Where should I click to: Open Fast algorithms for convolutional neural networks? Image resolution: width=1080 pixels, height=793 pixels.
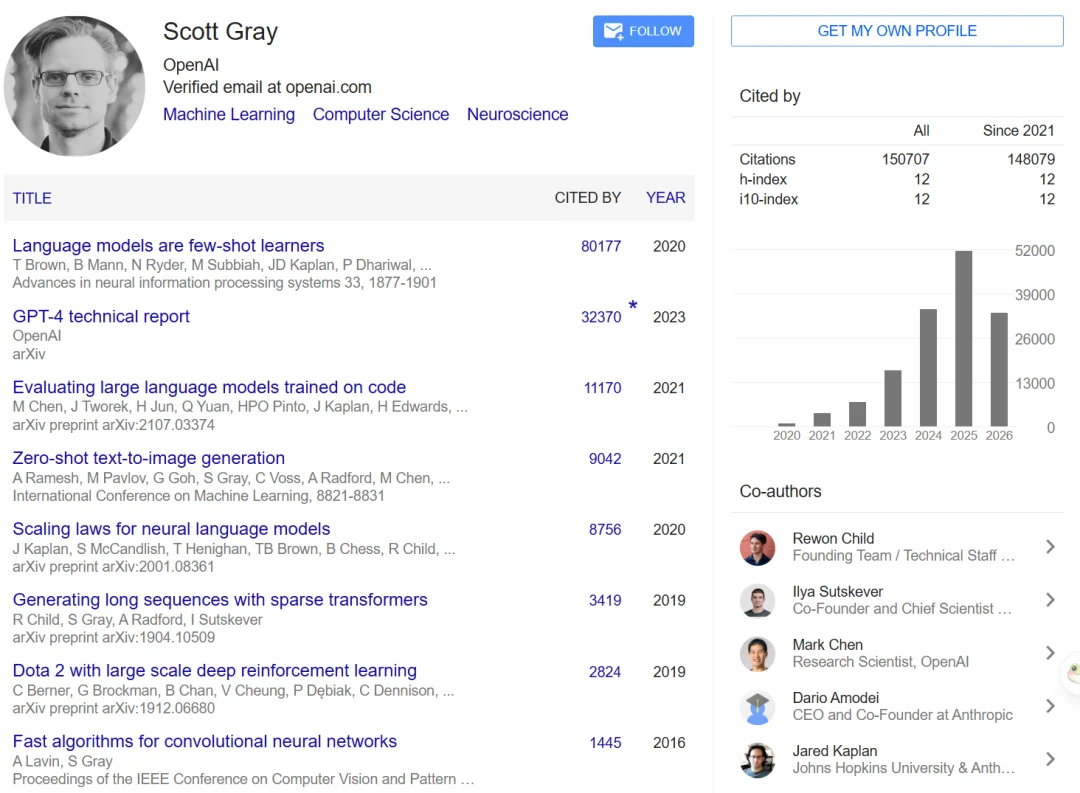[205, 742]
